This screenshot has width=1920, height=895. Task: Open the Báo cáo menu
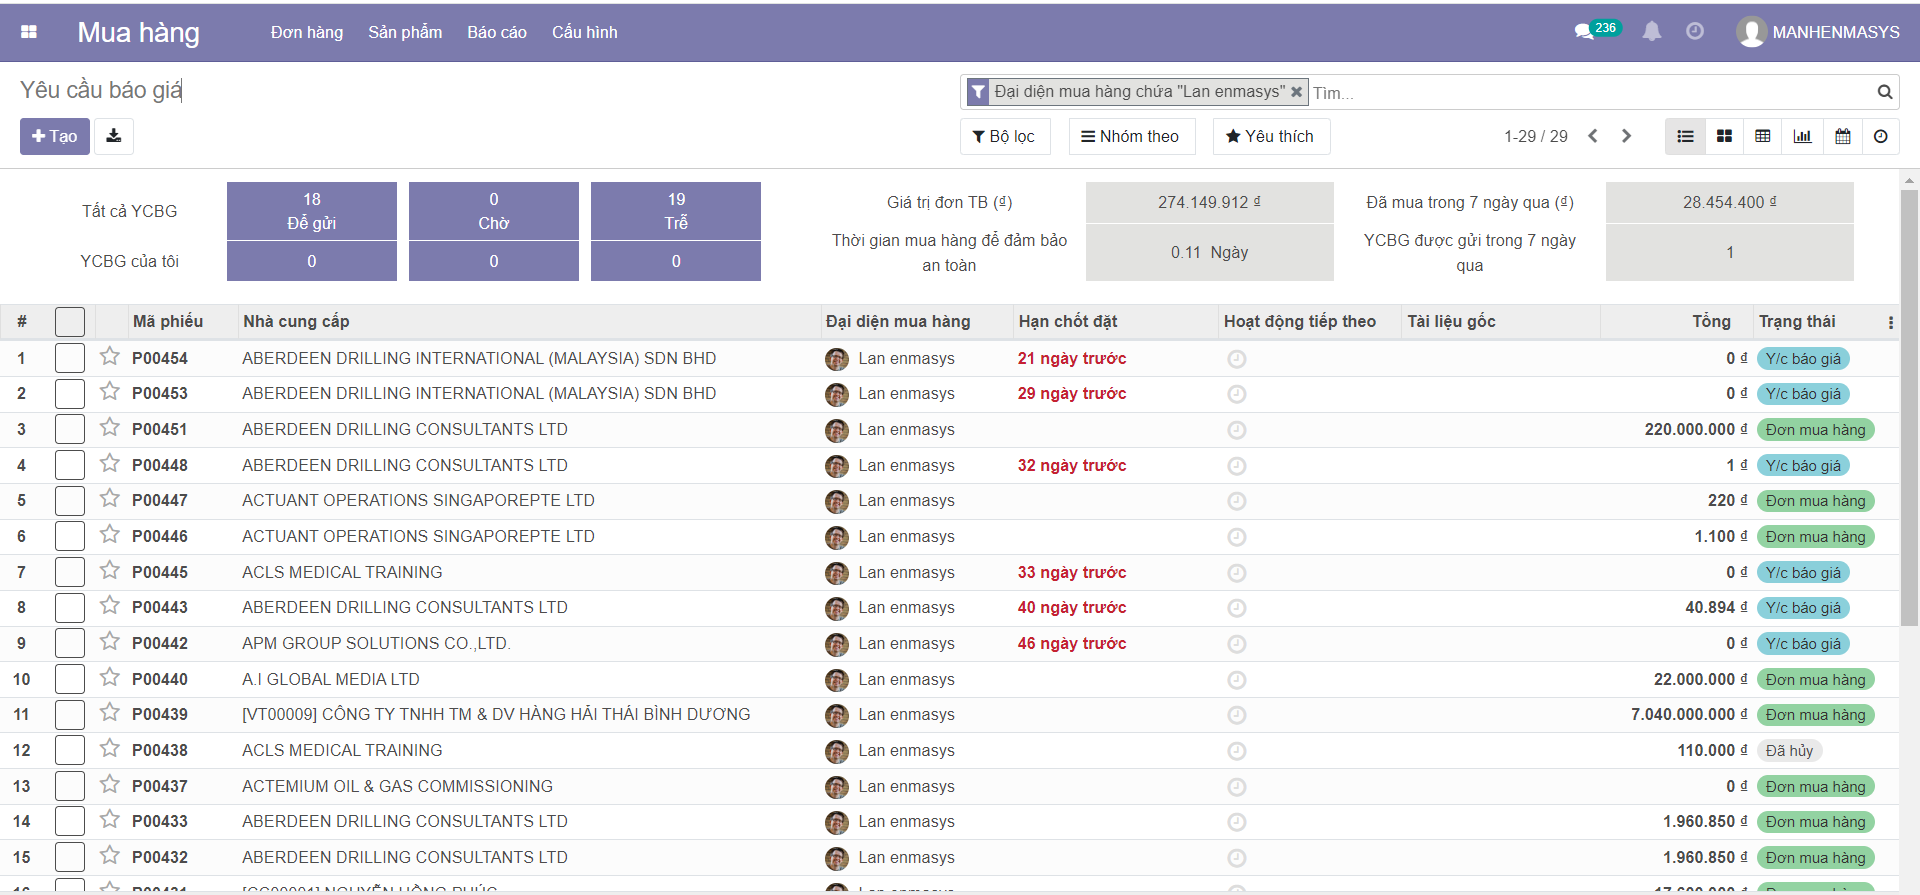click(x=496, y=32)
